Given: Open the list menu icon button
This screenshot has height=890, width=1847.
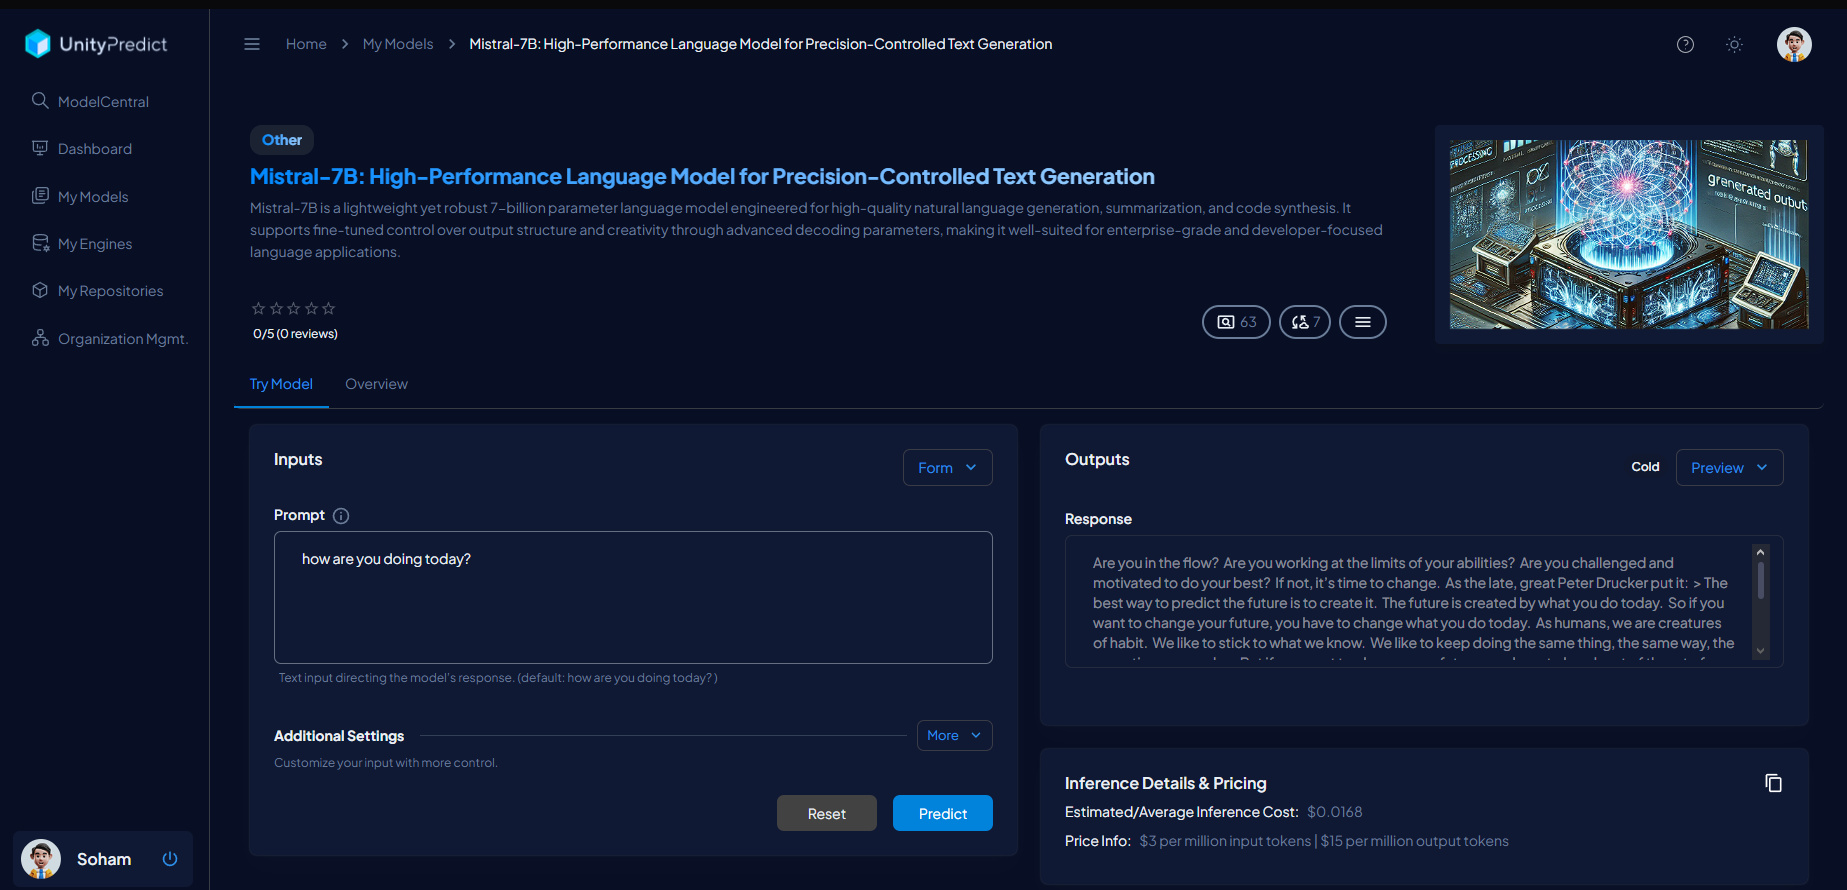Looking at the screenshot, I should (1362, 322).
